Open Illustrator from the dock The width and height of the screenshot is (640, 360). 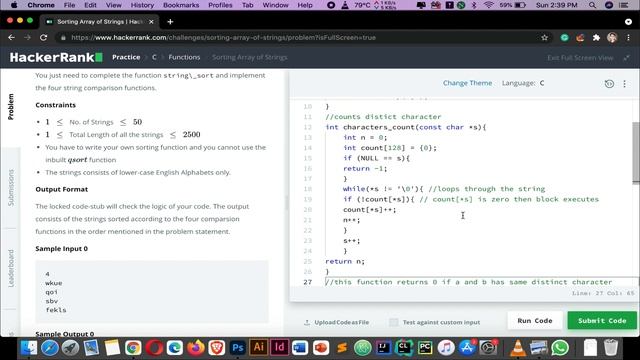point(259,347)
